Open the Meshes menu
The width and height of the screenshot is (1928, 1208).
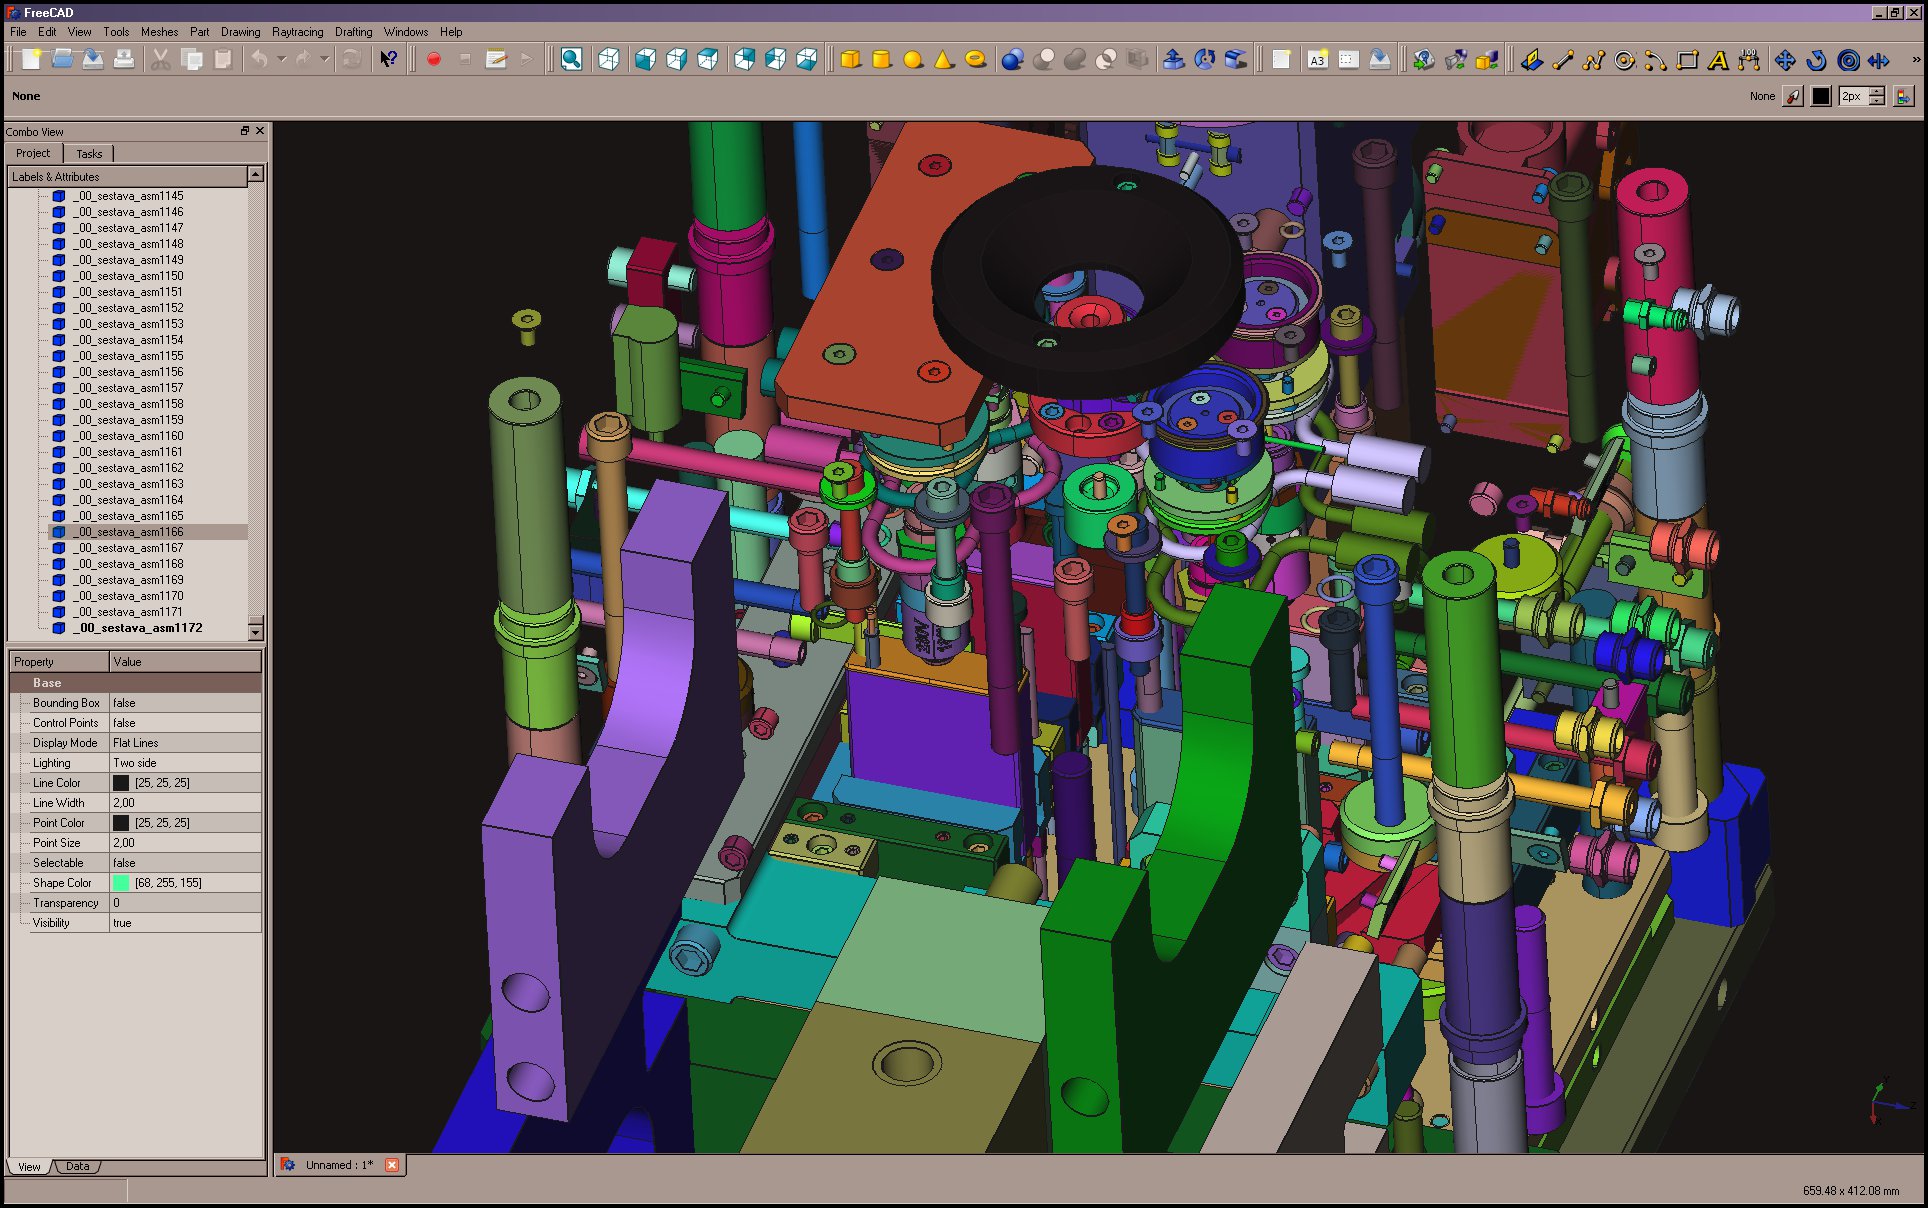pos(159,32)
